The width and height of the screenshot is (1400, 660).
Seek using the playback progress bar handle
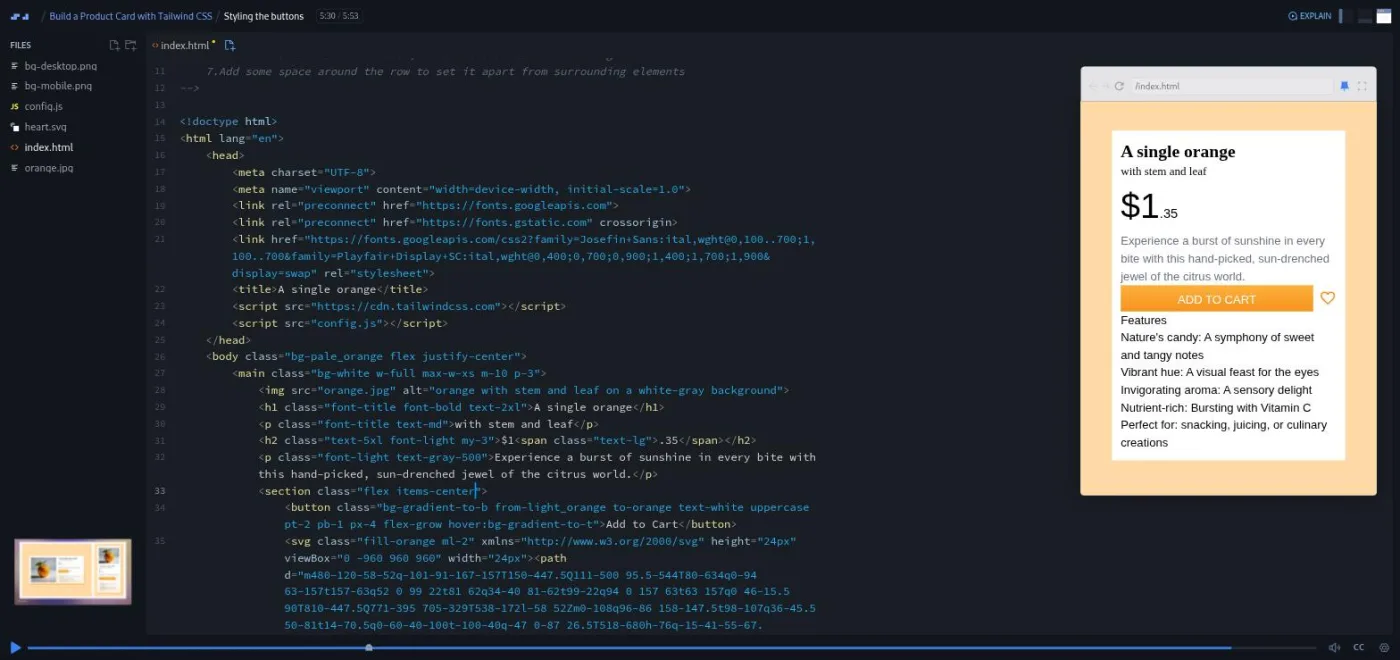369,648
